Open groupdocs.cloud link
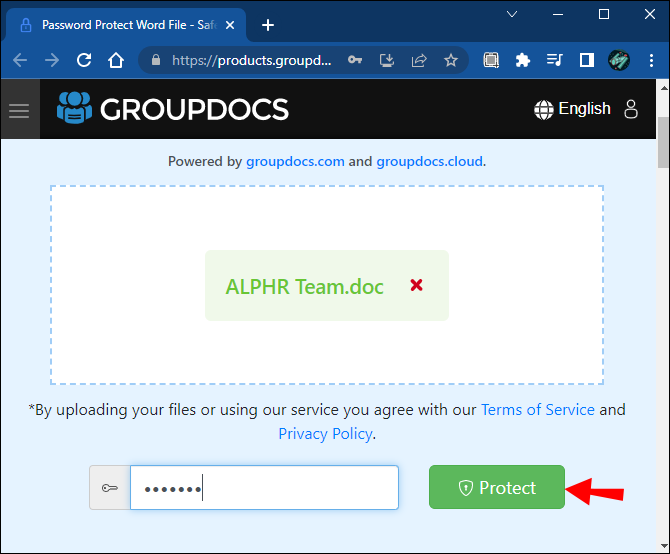 [430, 161]
